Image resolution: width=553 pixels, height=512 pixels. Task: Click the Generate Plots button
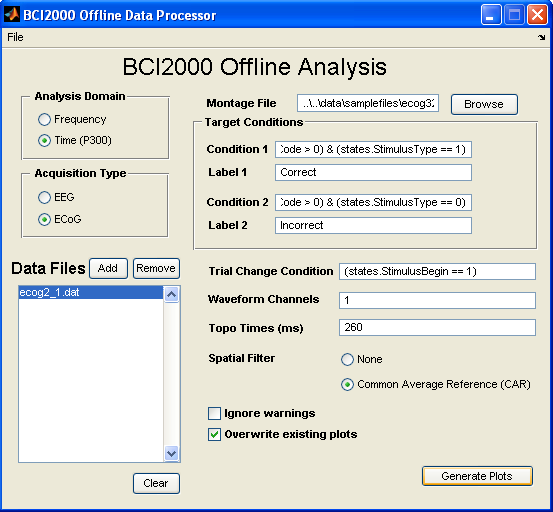pyautogui.click(x=477, y=476)
